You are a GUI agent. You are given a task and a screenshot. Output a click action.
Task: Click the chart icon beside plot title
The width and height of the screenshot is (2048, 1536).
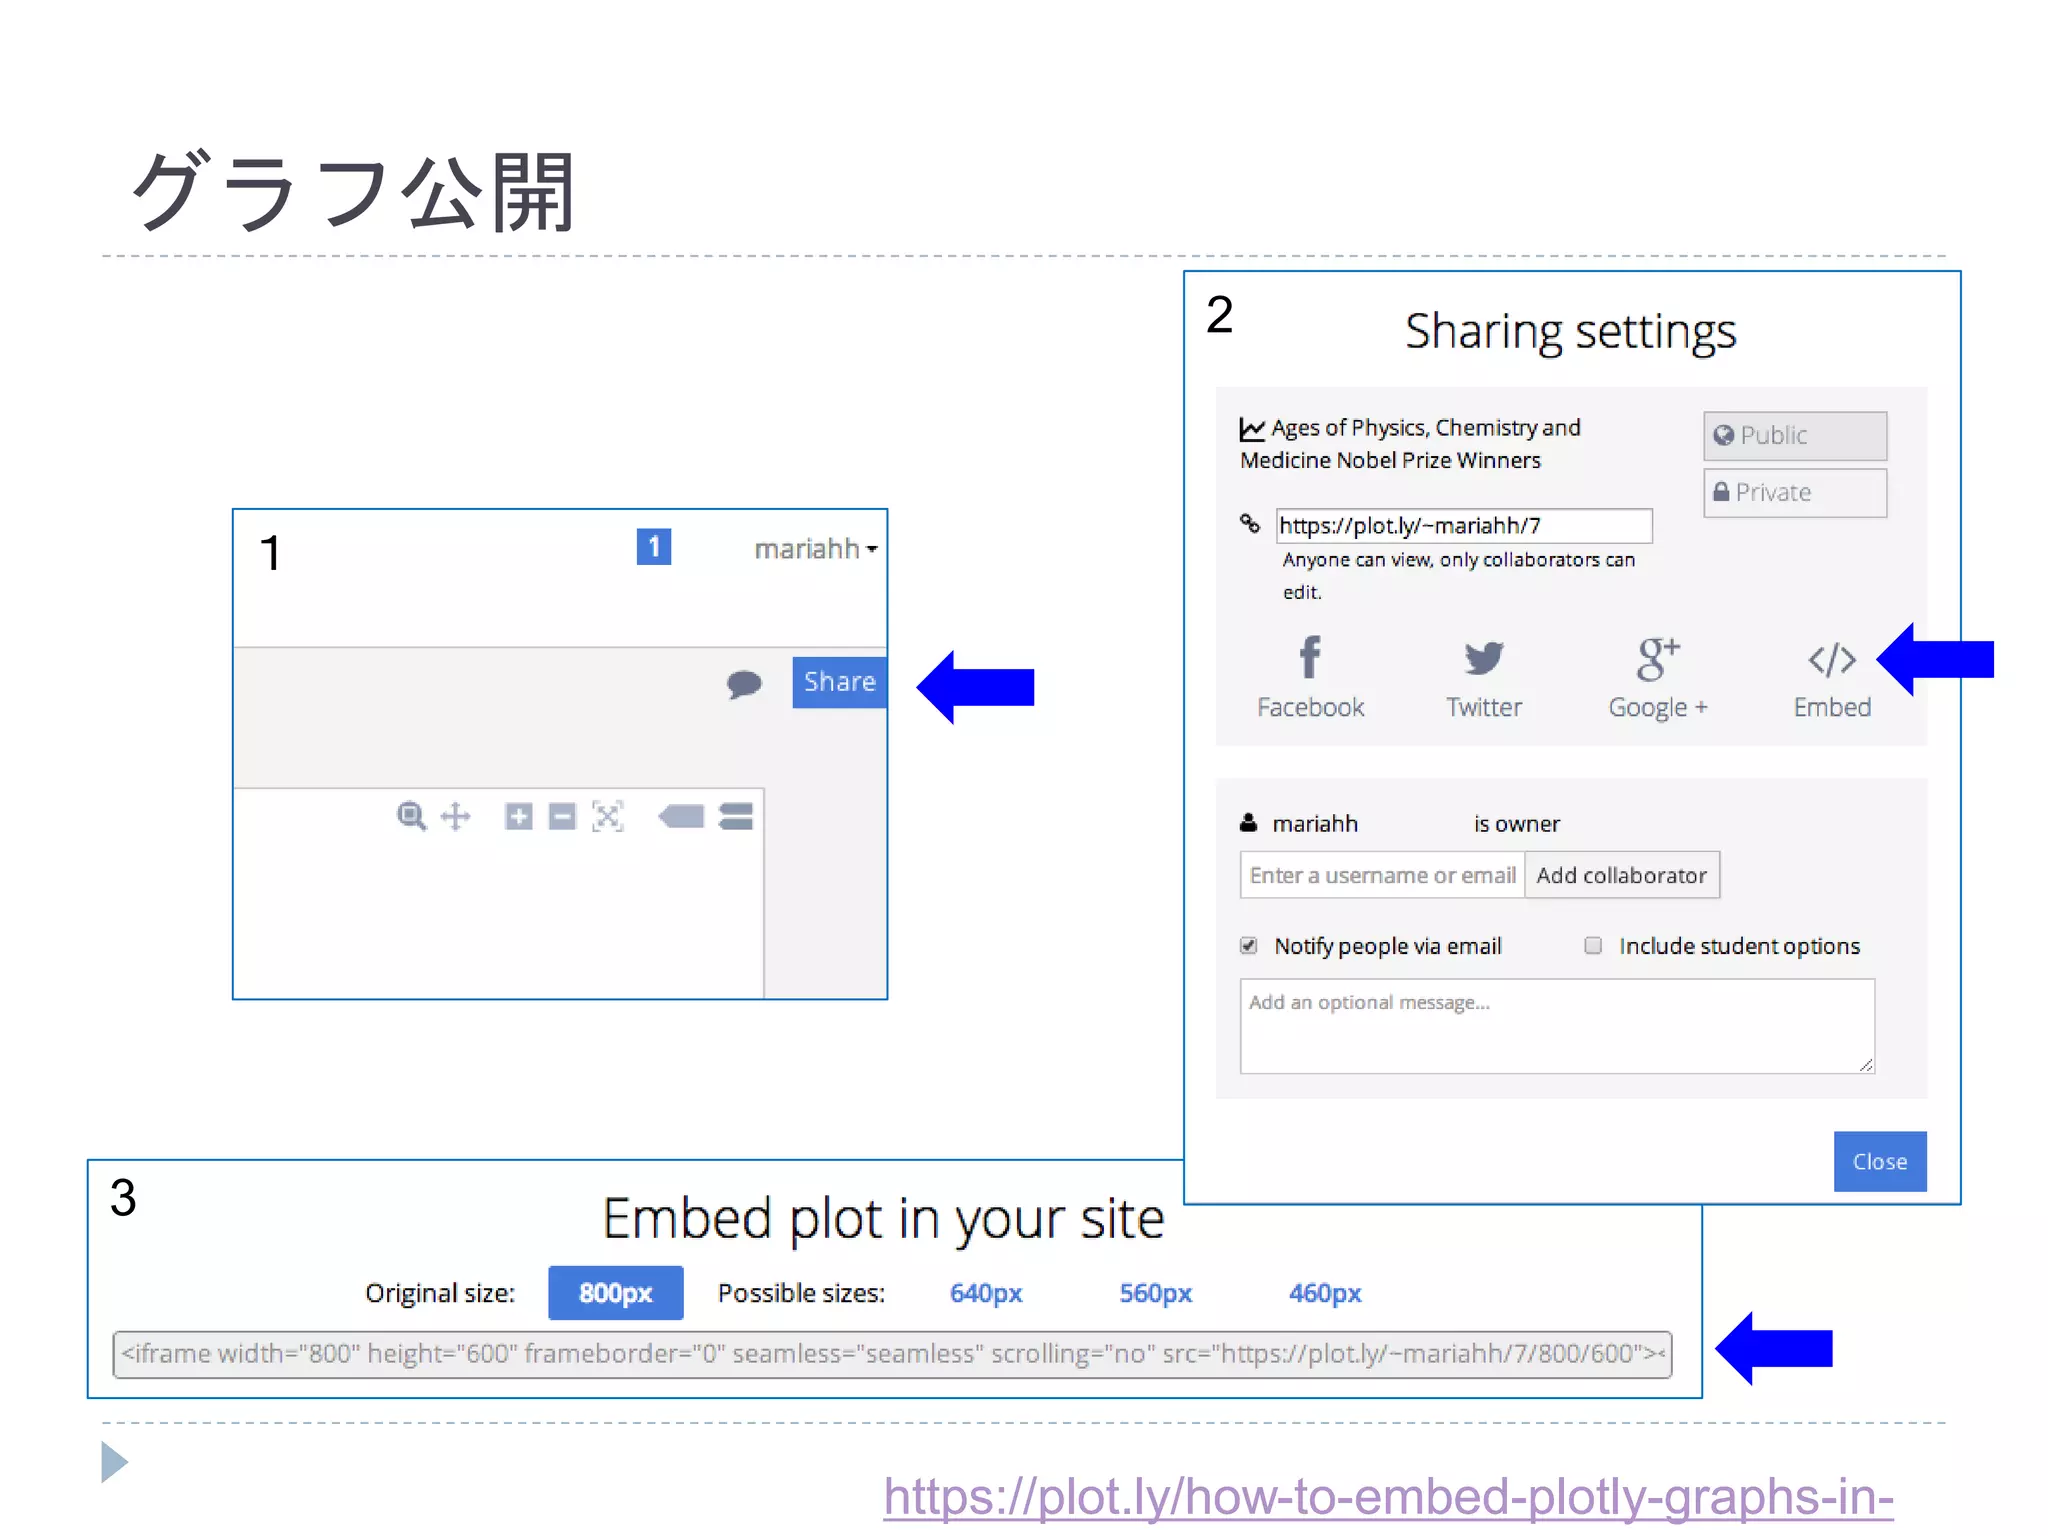click(x=1252, y=429)
